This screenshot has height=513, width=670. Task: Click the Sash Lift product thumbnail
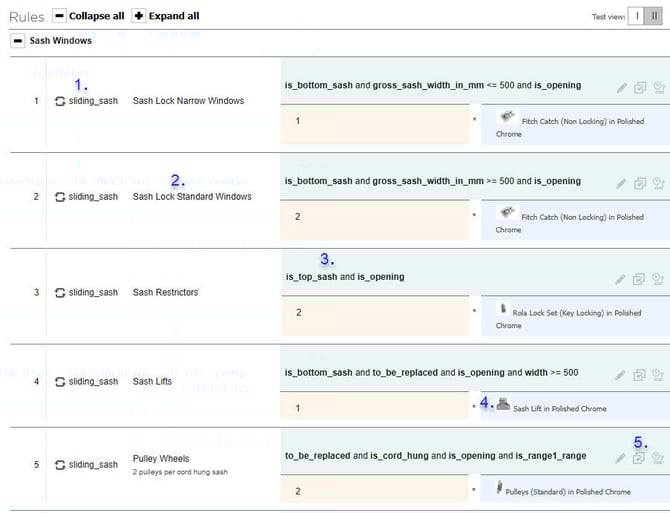click(503, 405)
